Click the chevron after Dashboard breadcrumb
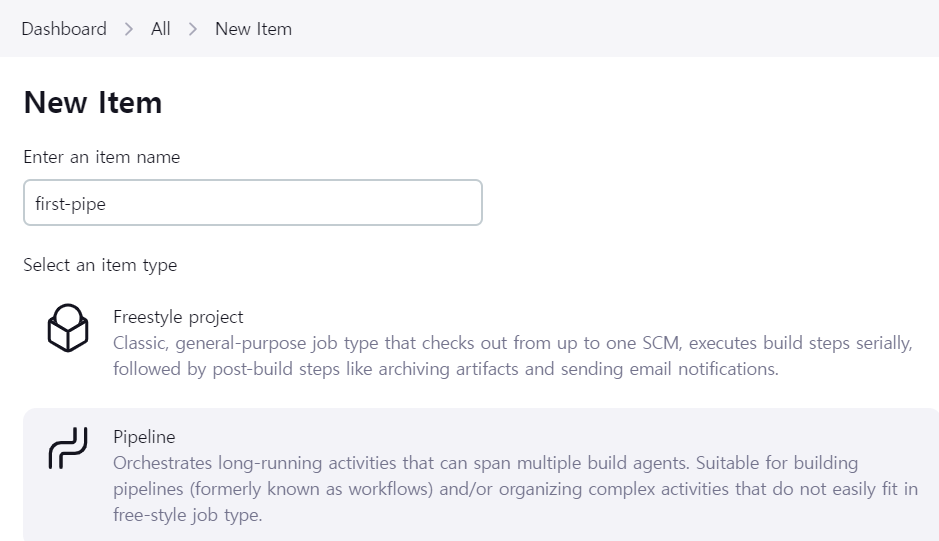 coord(129,29)
